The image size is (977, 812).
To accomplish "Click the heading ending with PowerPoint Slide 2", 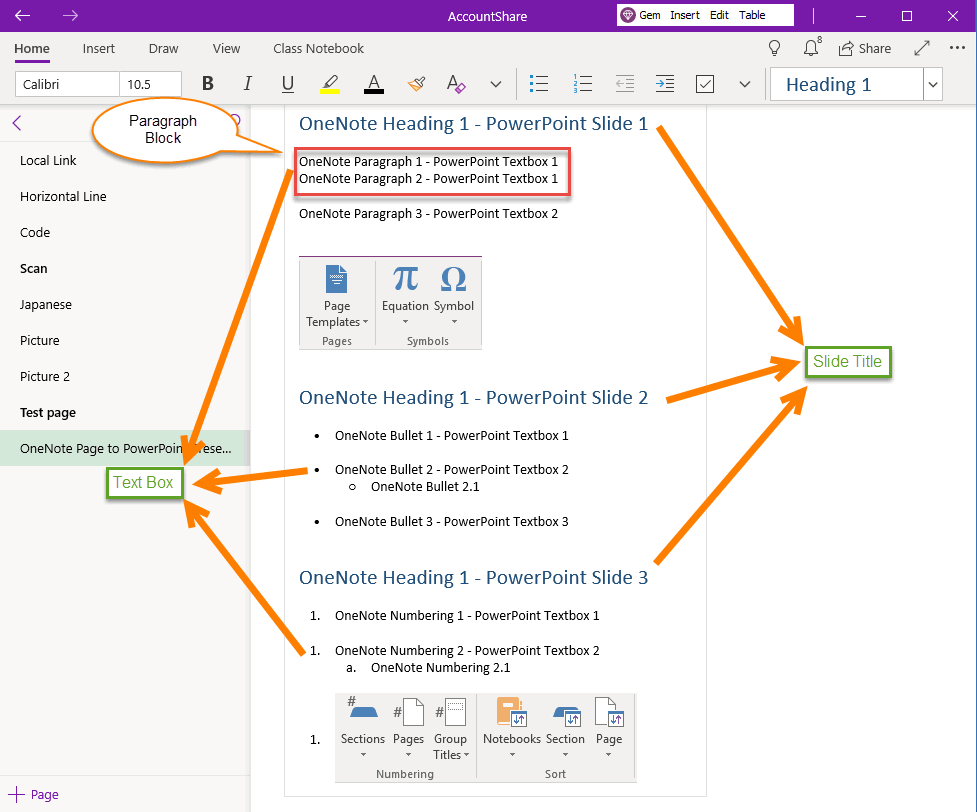I will (x=473, y=398).
